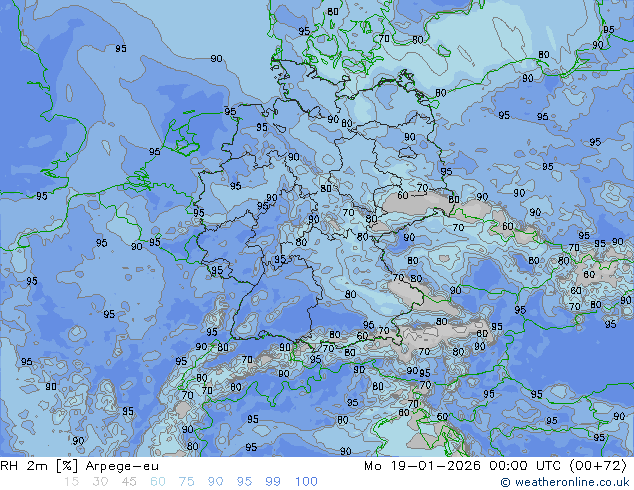Select the 30 value in the legend
The height and width of the screenshot is (490, 634).
click(100, 482)
